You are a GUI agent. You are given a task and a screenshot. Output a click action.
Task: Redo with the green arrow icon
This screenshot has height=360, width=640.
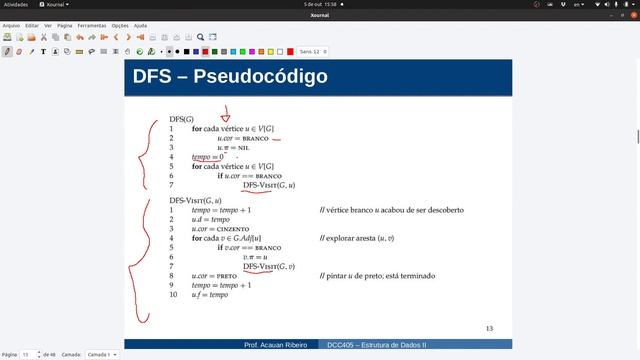pos(92,37)
